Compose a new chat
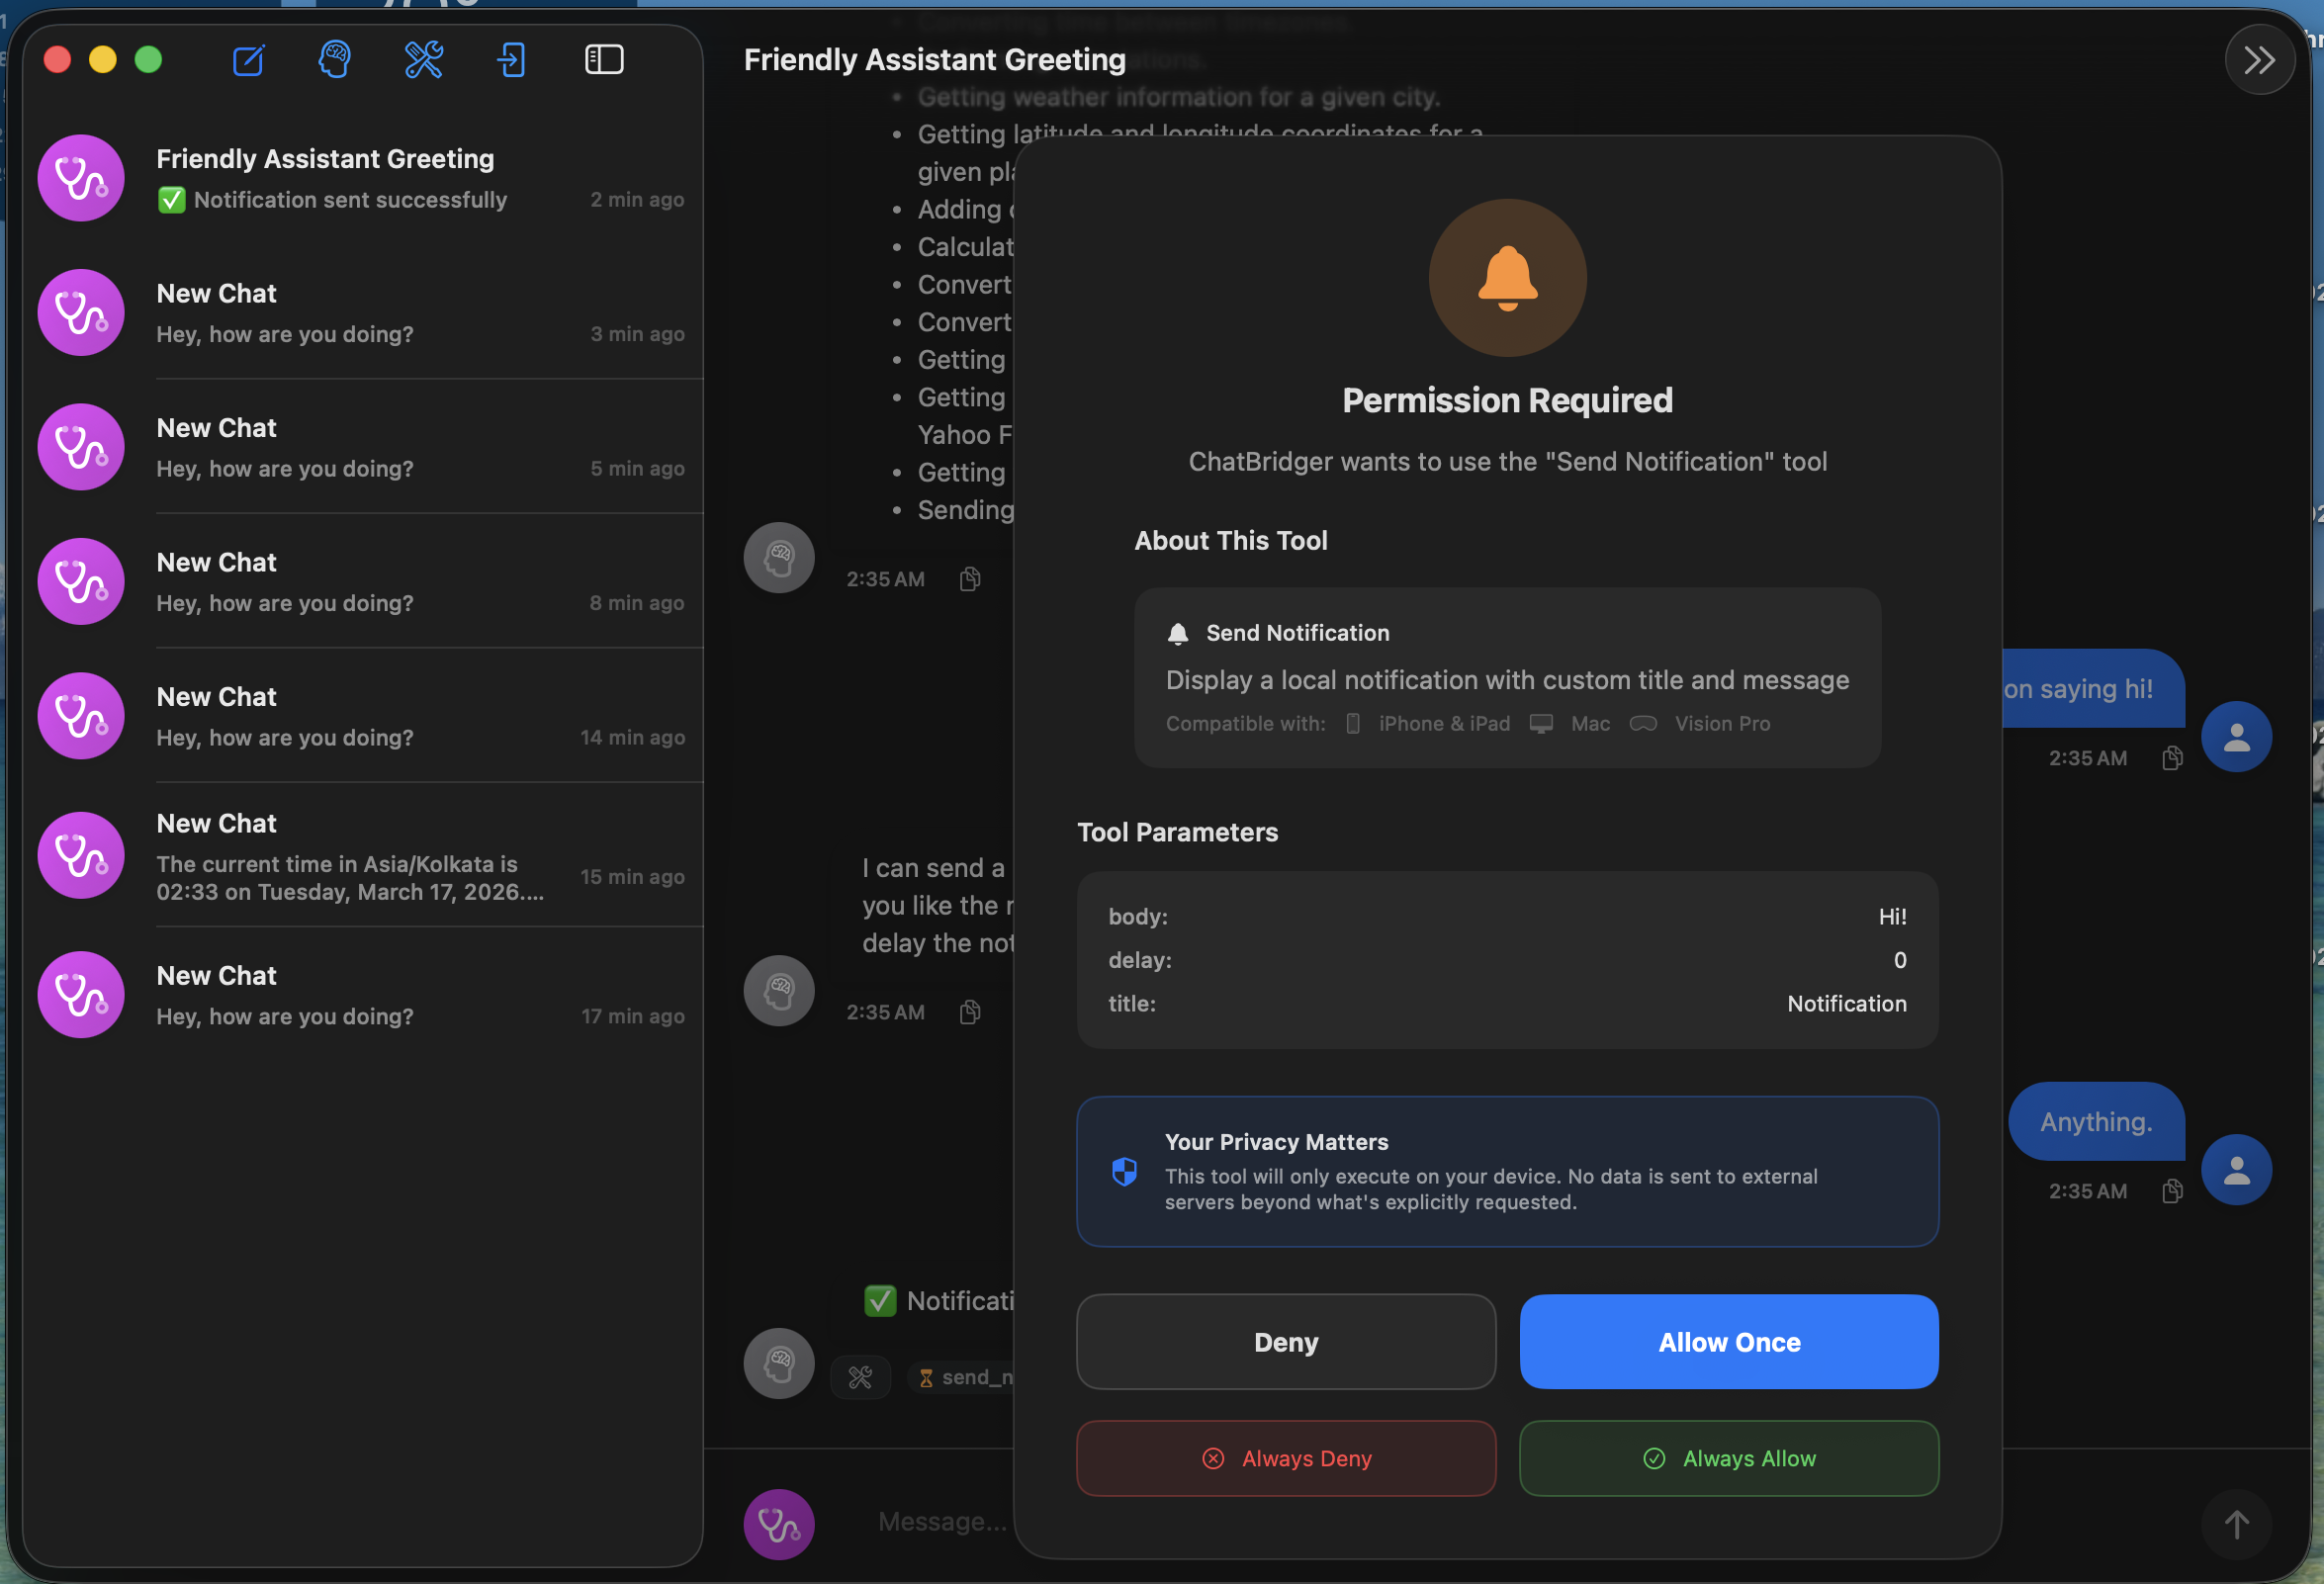 click(x=248, y=60)
